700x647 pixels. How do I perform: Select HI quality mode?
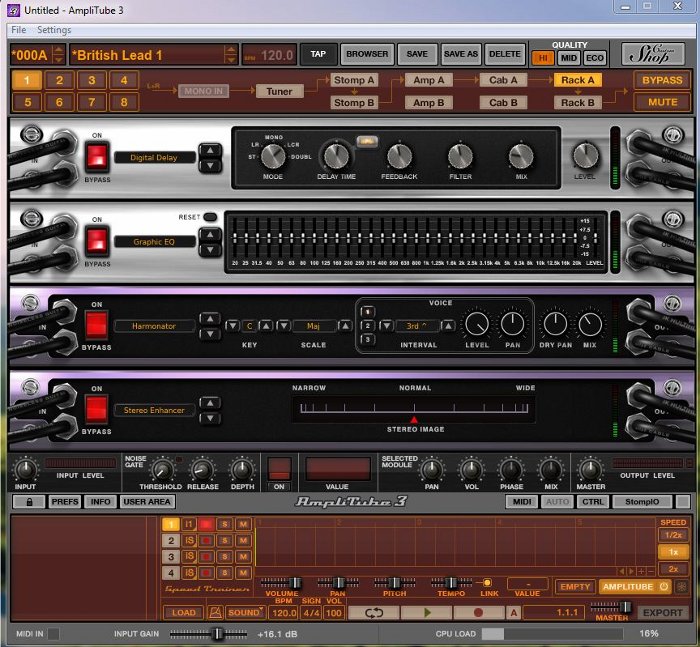[543, 58]
